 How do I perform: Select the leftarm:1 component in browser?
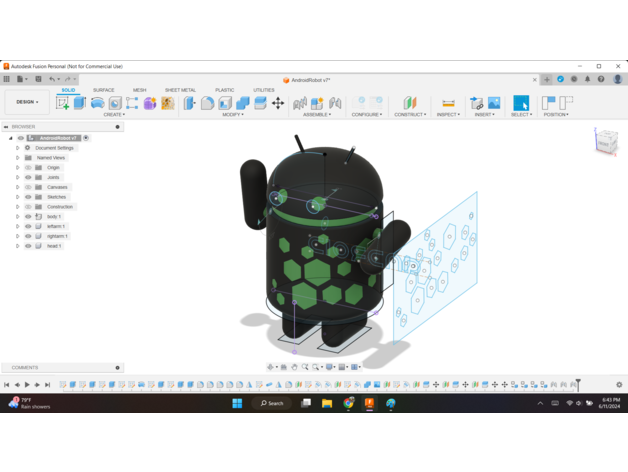tap(56, 226)
